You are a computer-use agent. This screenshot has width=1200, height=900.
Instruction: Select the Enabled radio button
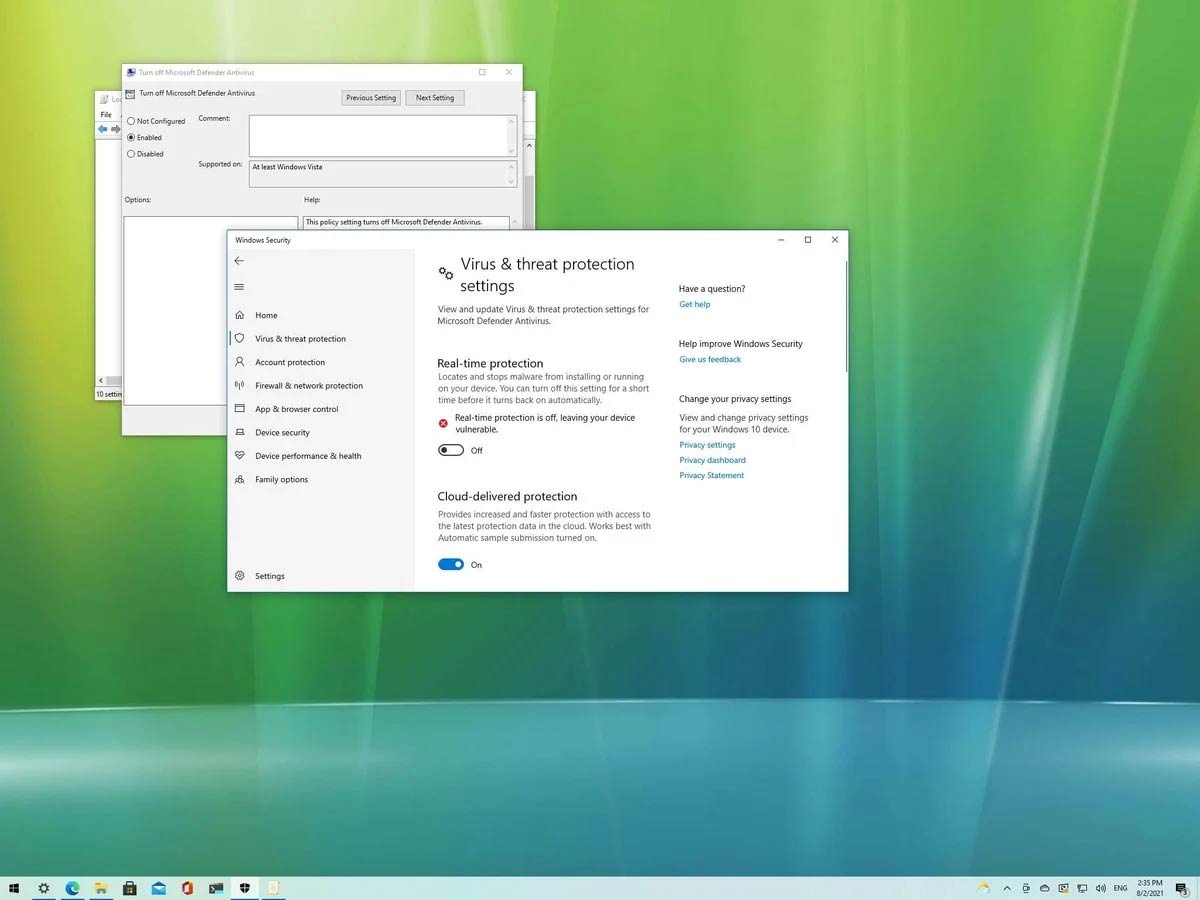tap(131, 137)
